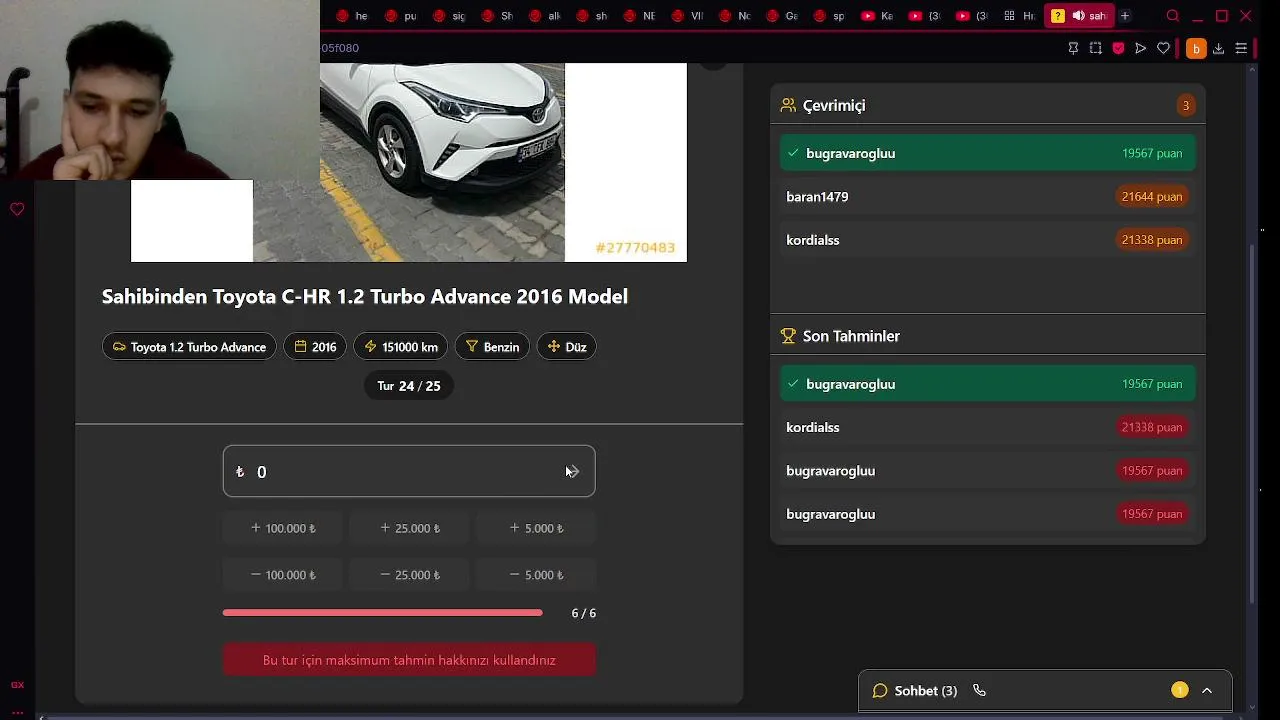Click the car listing title heading

coord(365,297)
